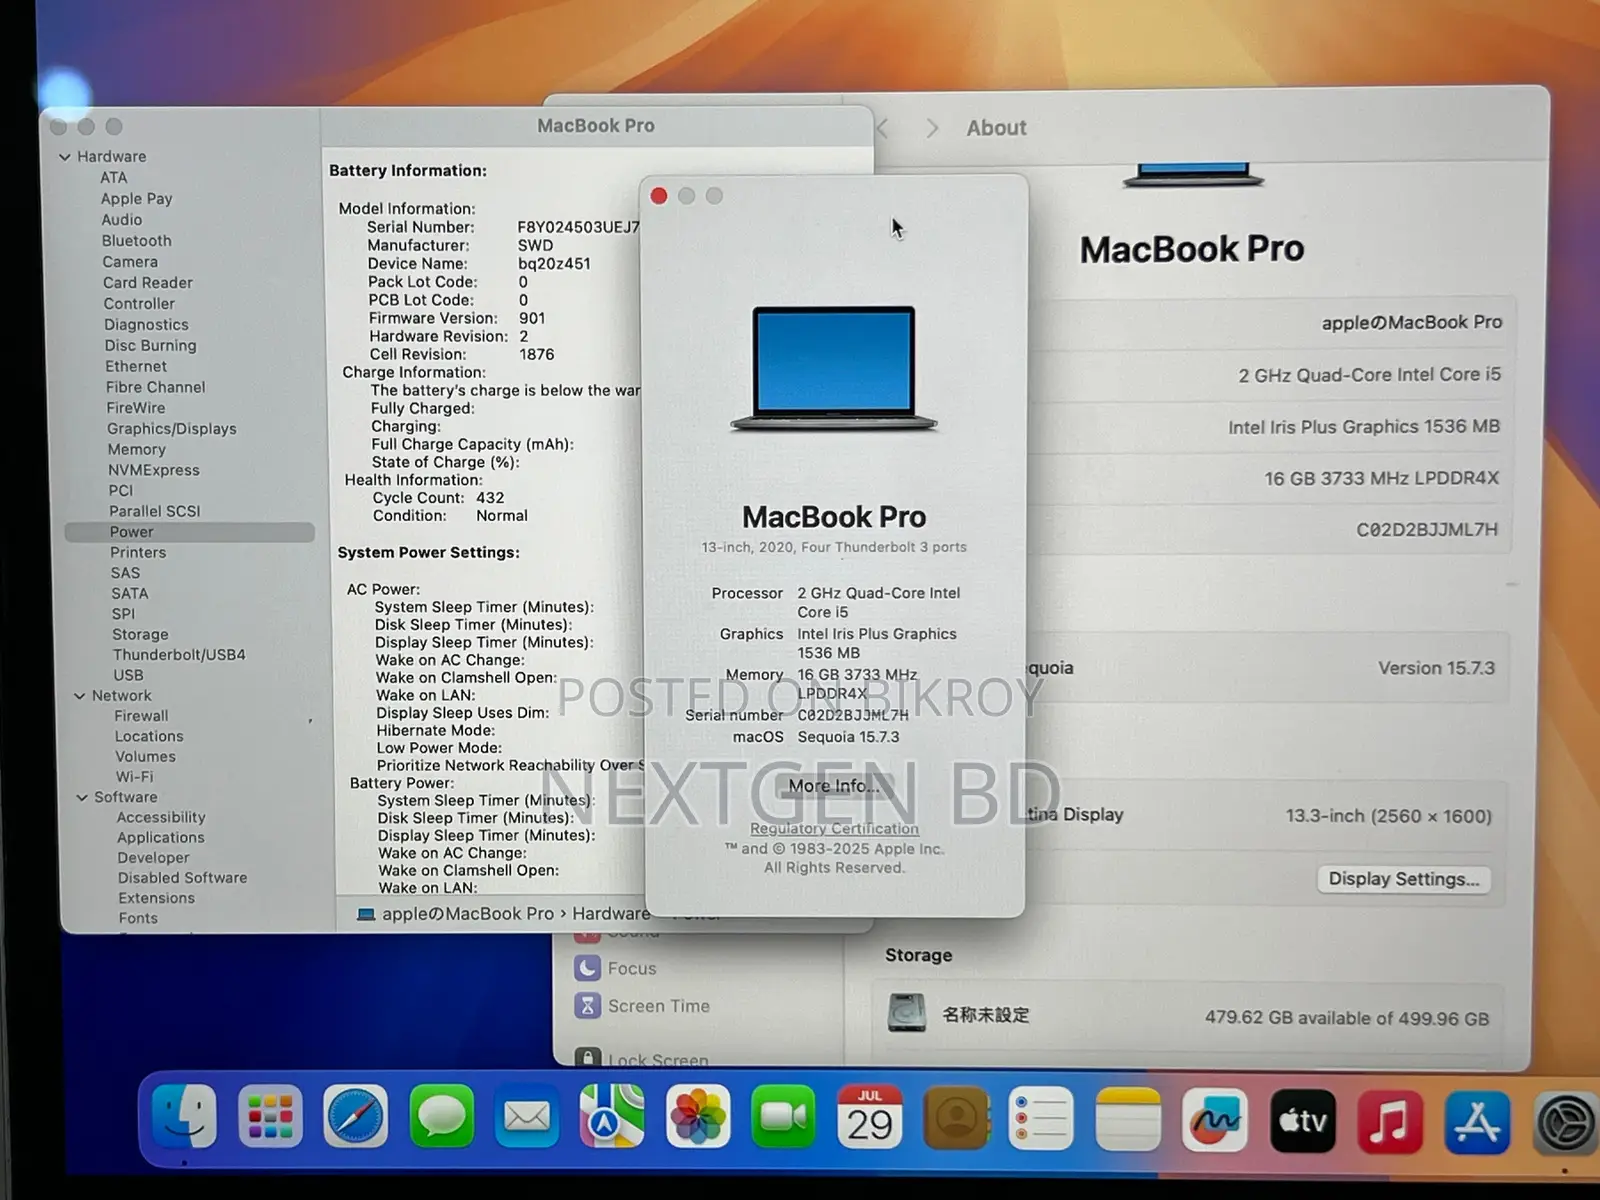Launch Safari from the Dock
This screenshot has height=1200, width=1600.
355,1116
